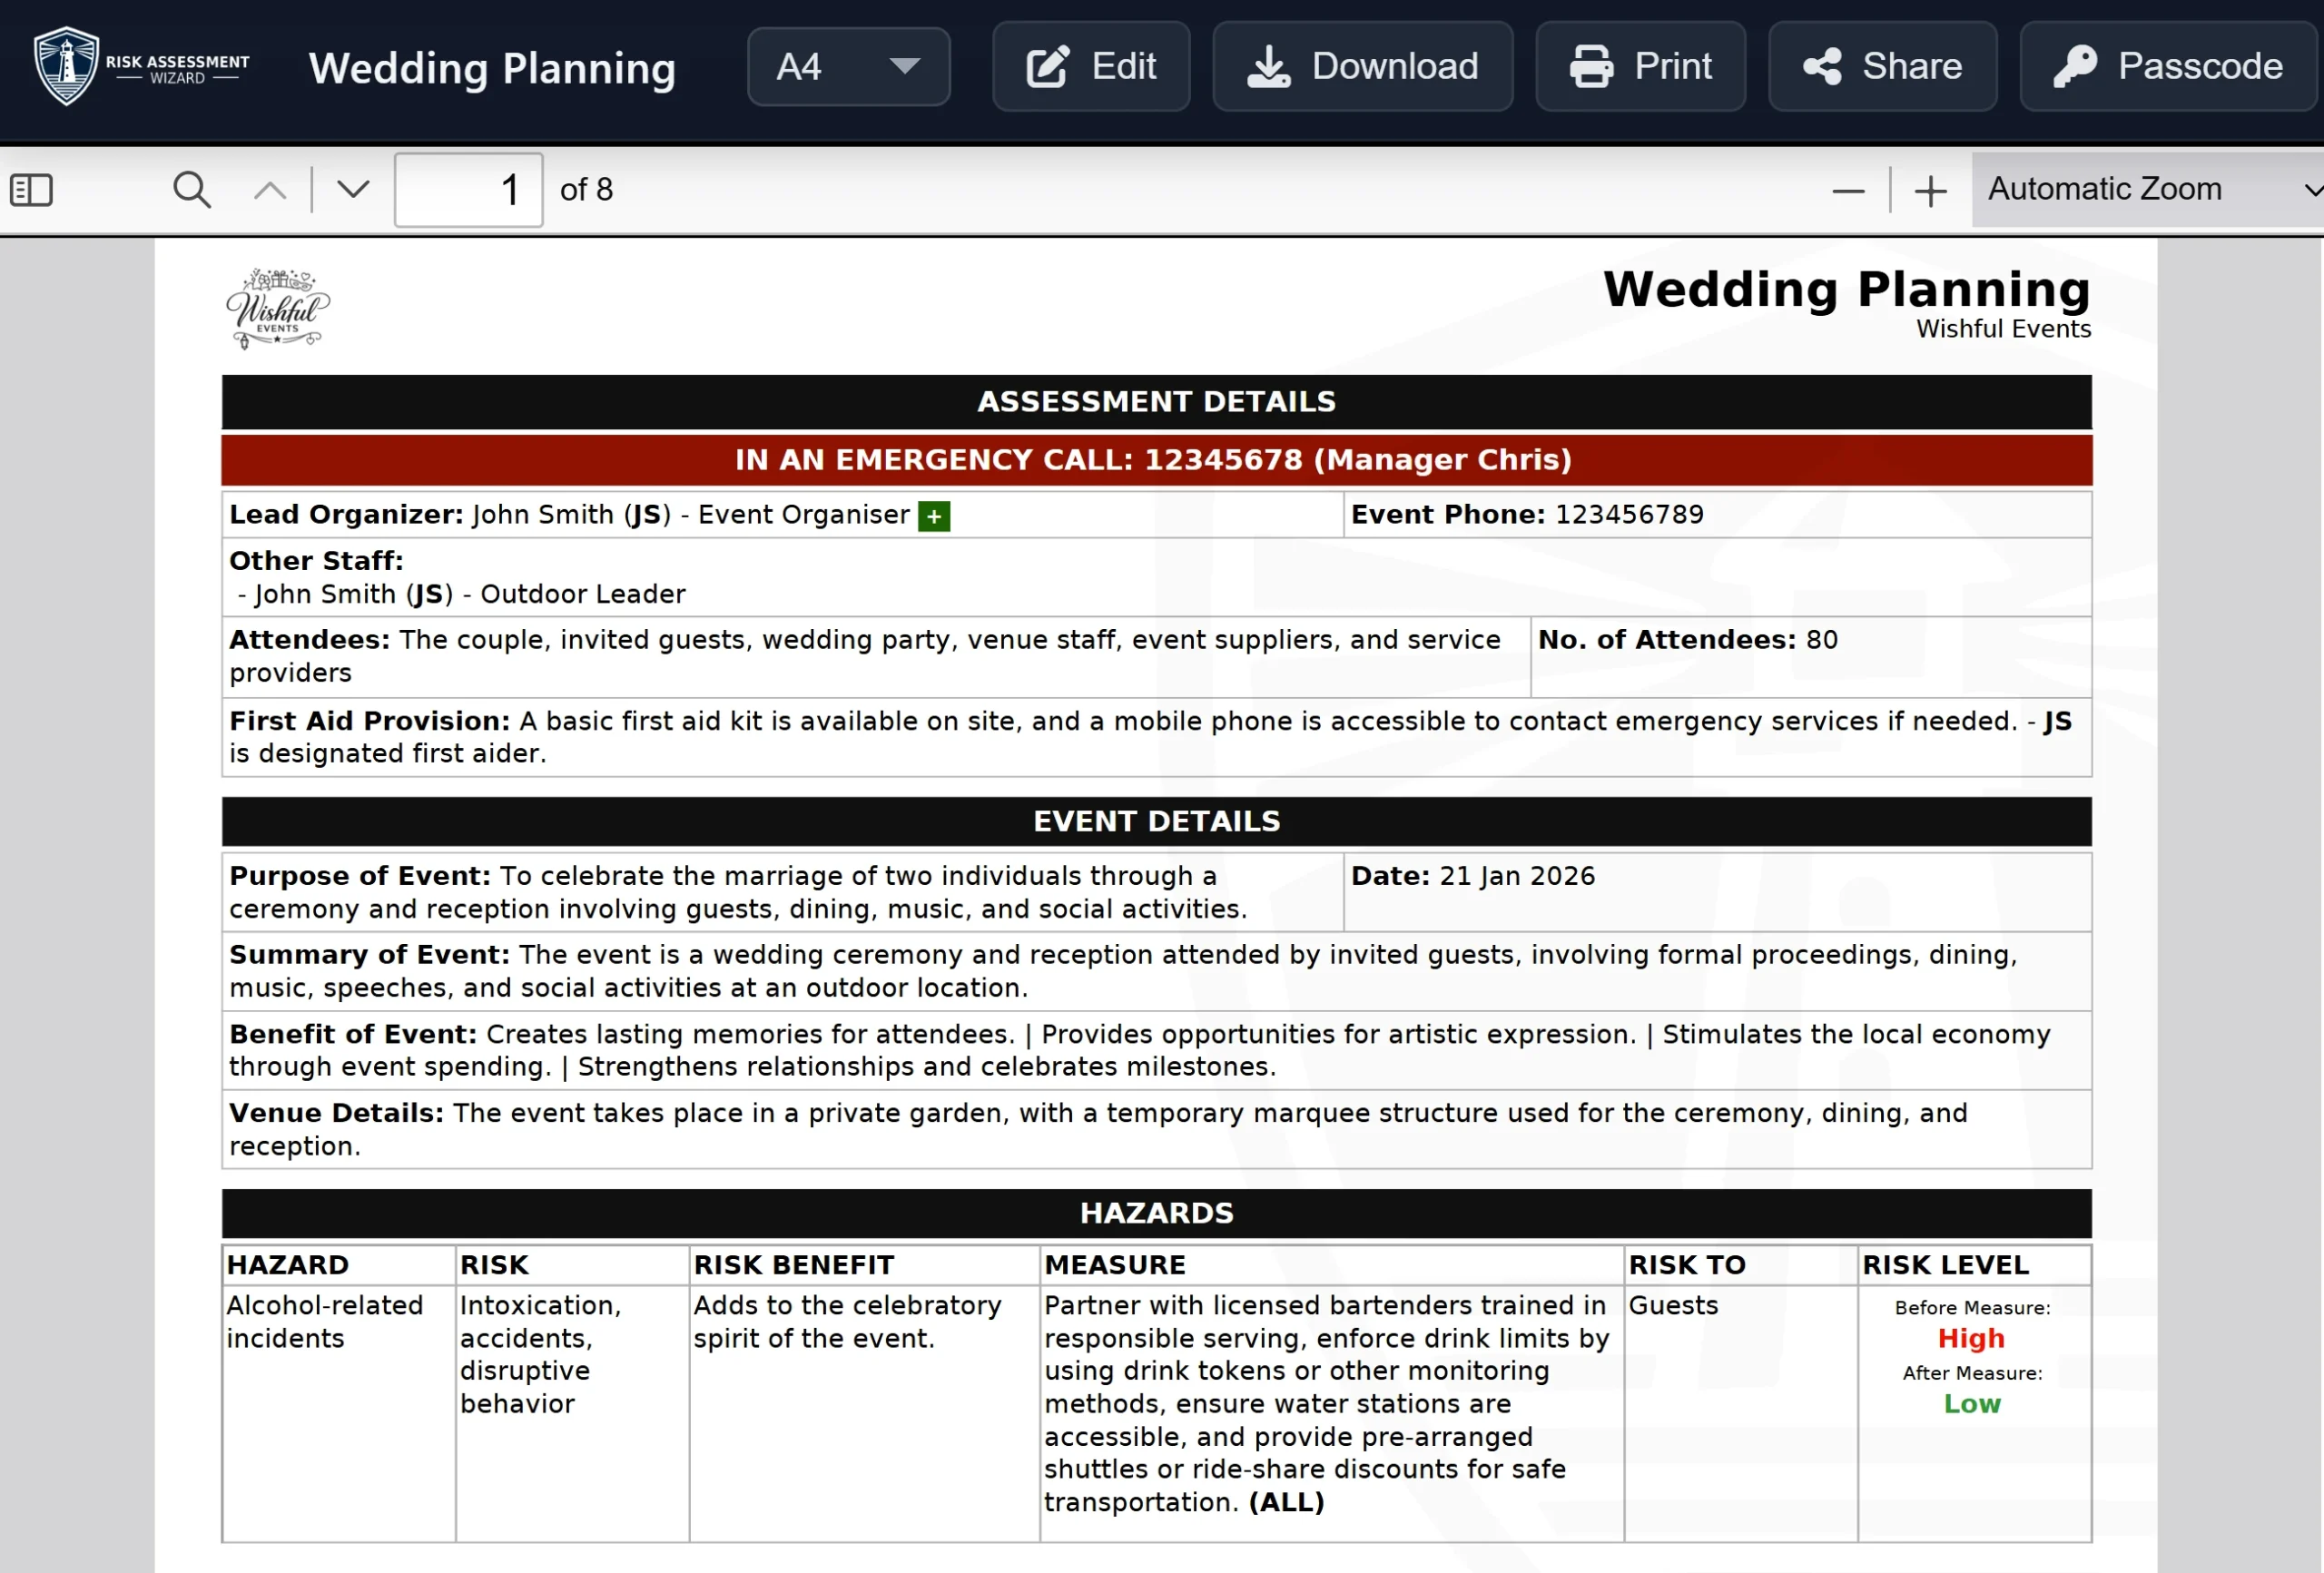The height and width of the screenshot is (1573, 2324).
Task: Zoom in with the plus icon
Action: (1930, 190)
